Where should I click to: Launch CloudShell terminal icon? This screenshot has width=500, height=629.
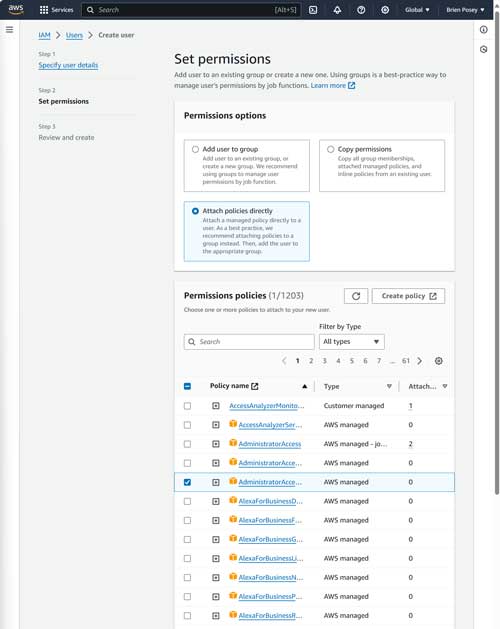[313, 10]
